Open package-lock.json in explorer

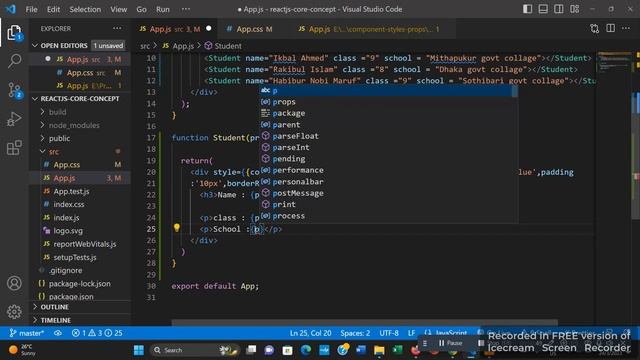pos(80,284)
